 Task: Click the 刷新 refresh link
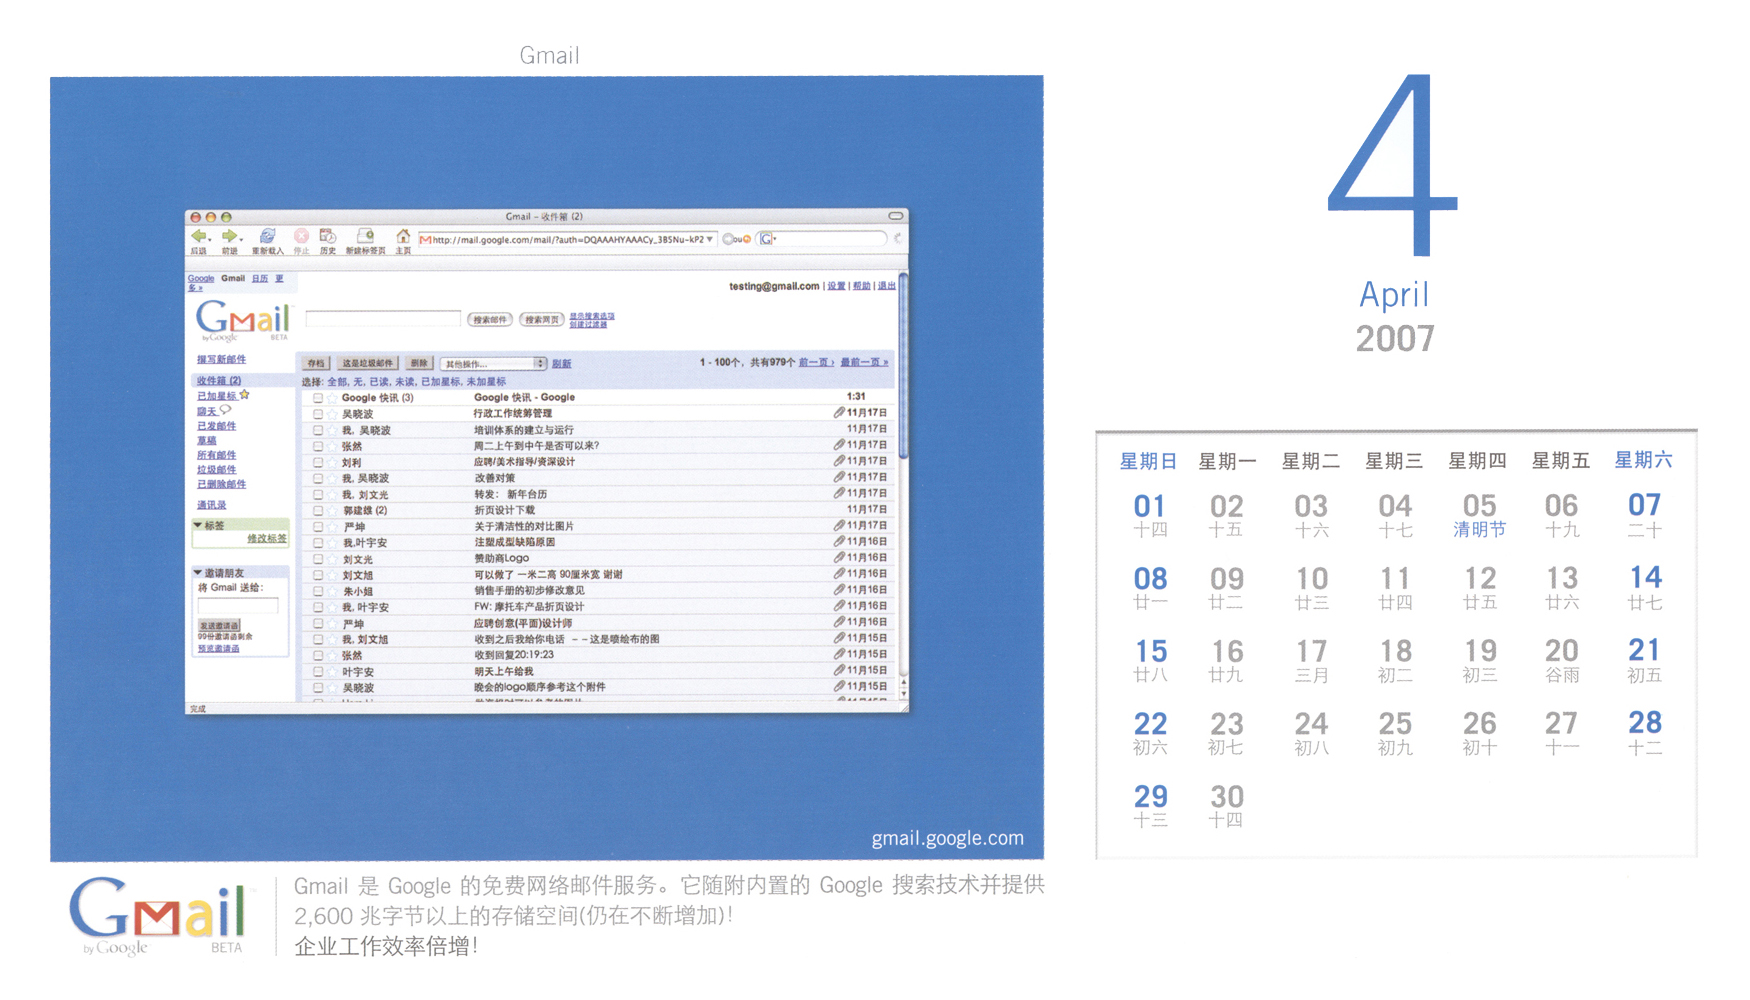coord(562,364)
